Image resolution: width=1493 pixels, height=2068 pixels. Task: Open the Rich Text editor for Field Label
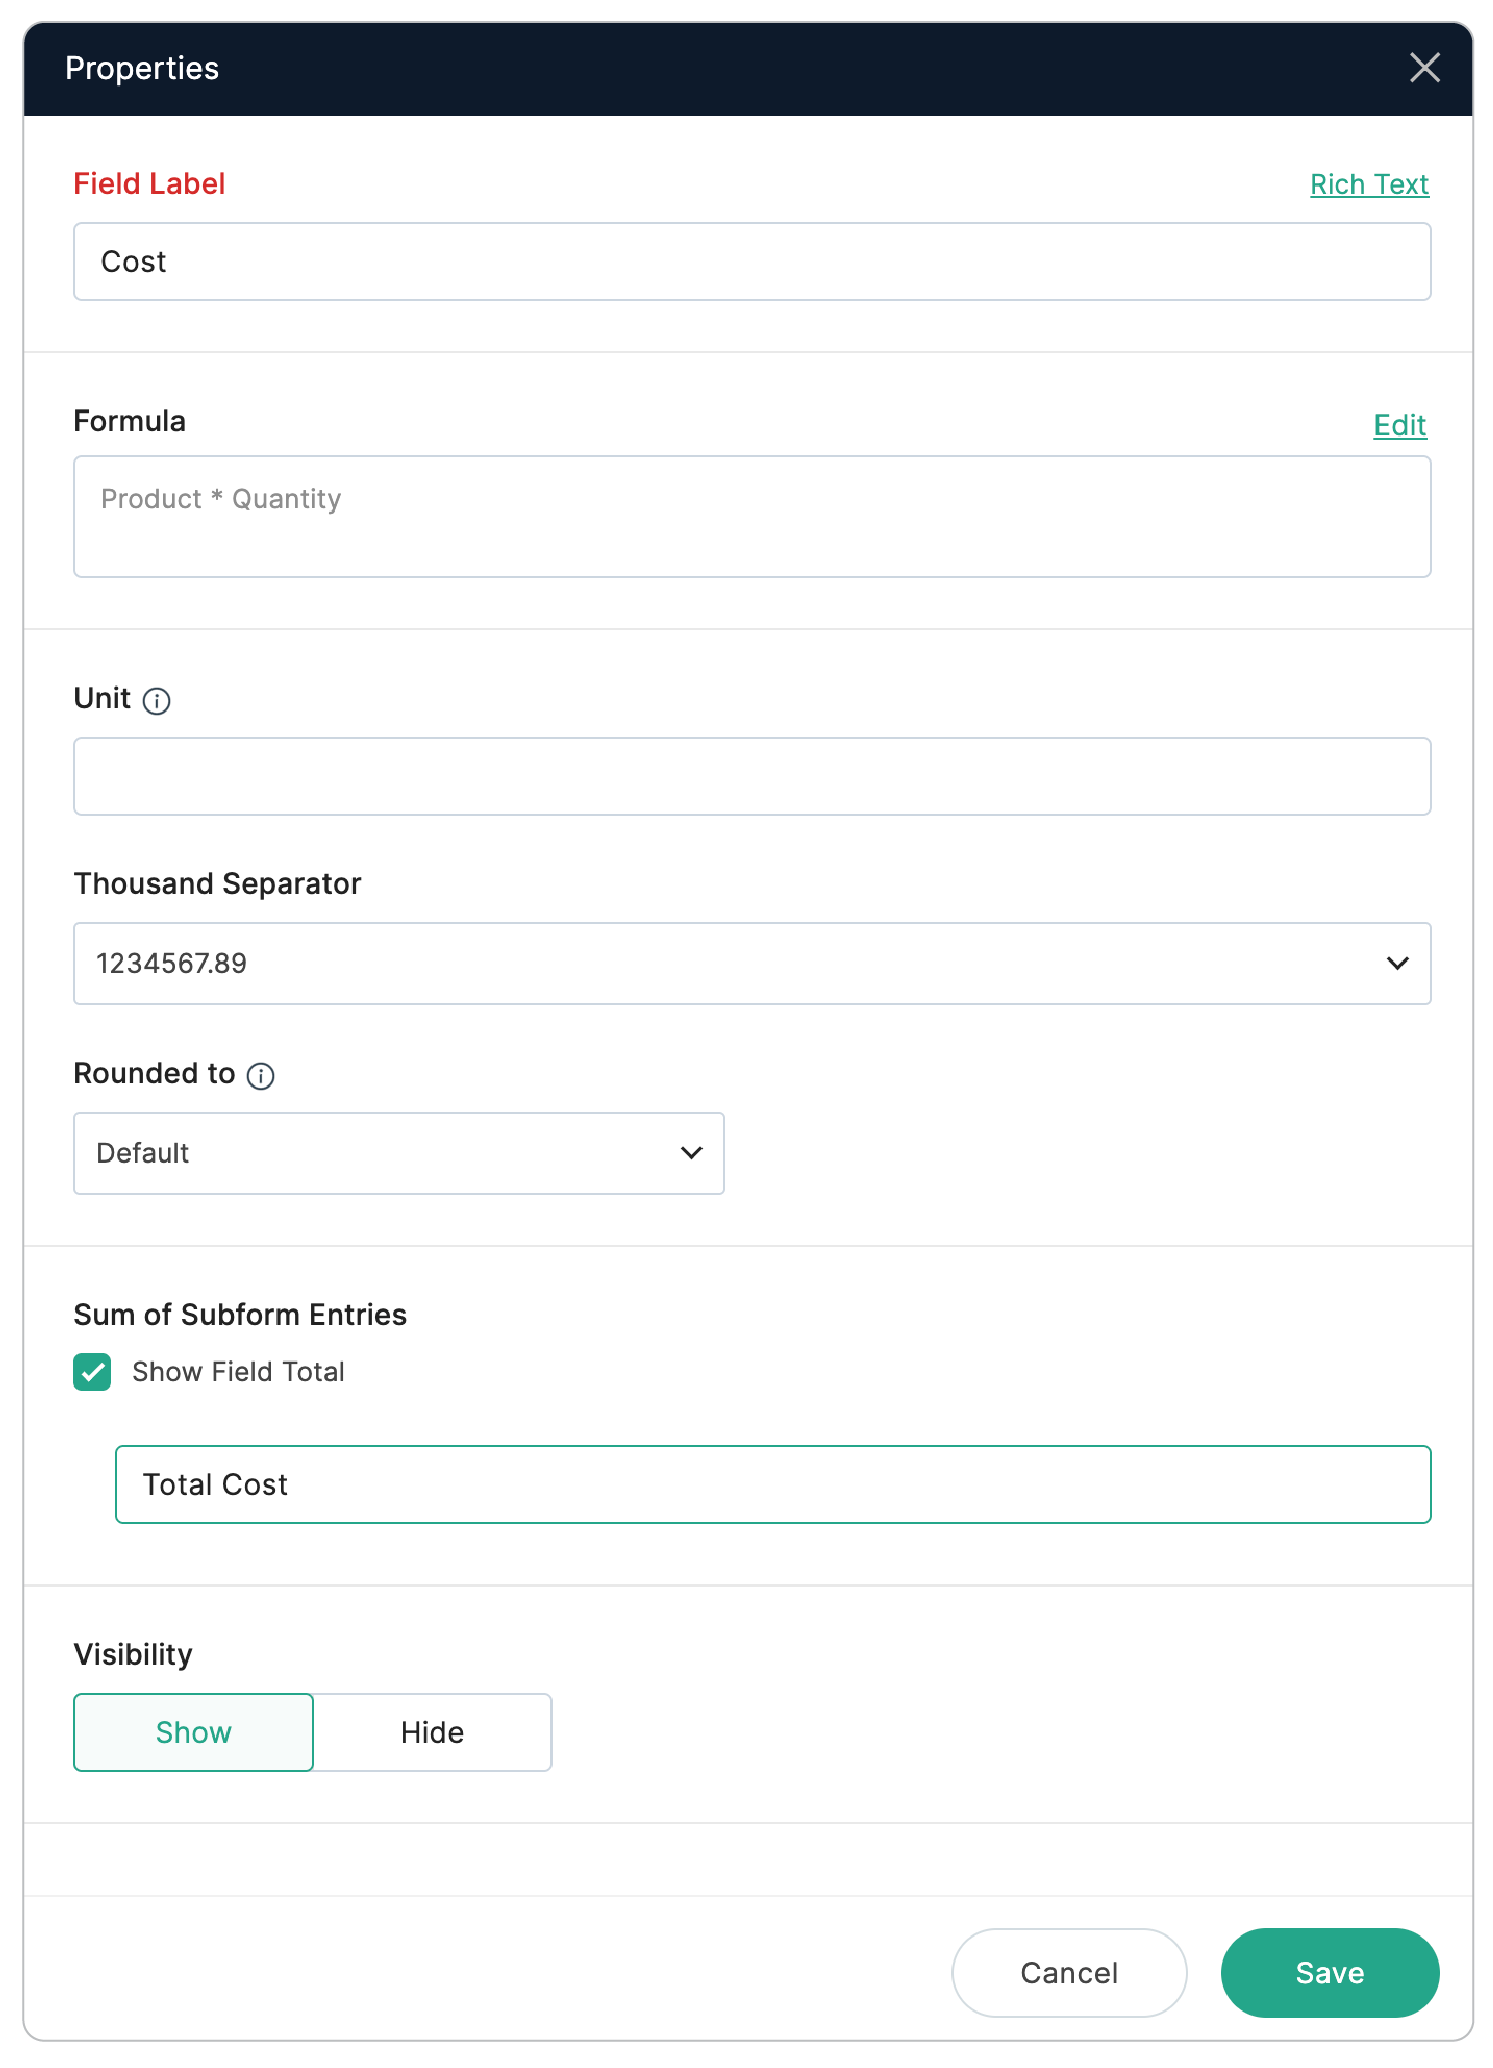pyautogui.click(x=1369, y=184)
